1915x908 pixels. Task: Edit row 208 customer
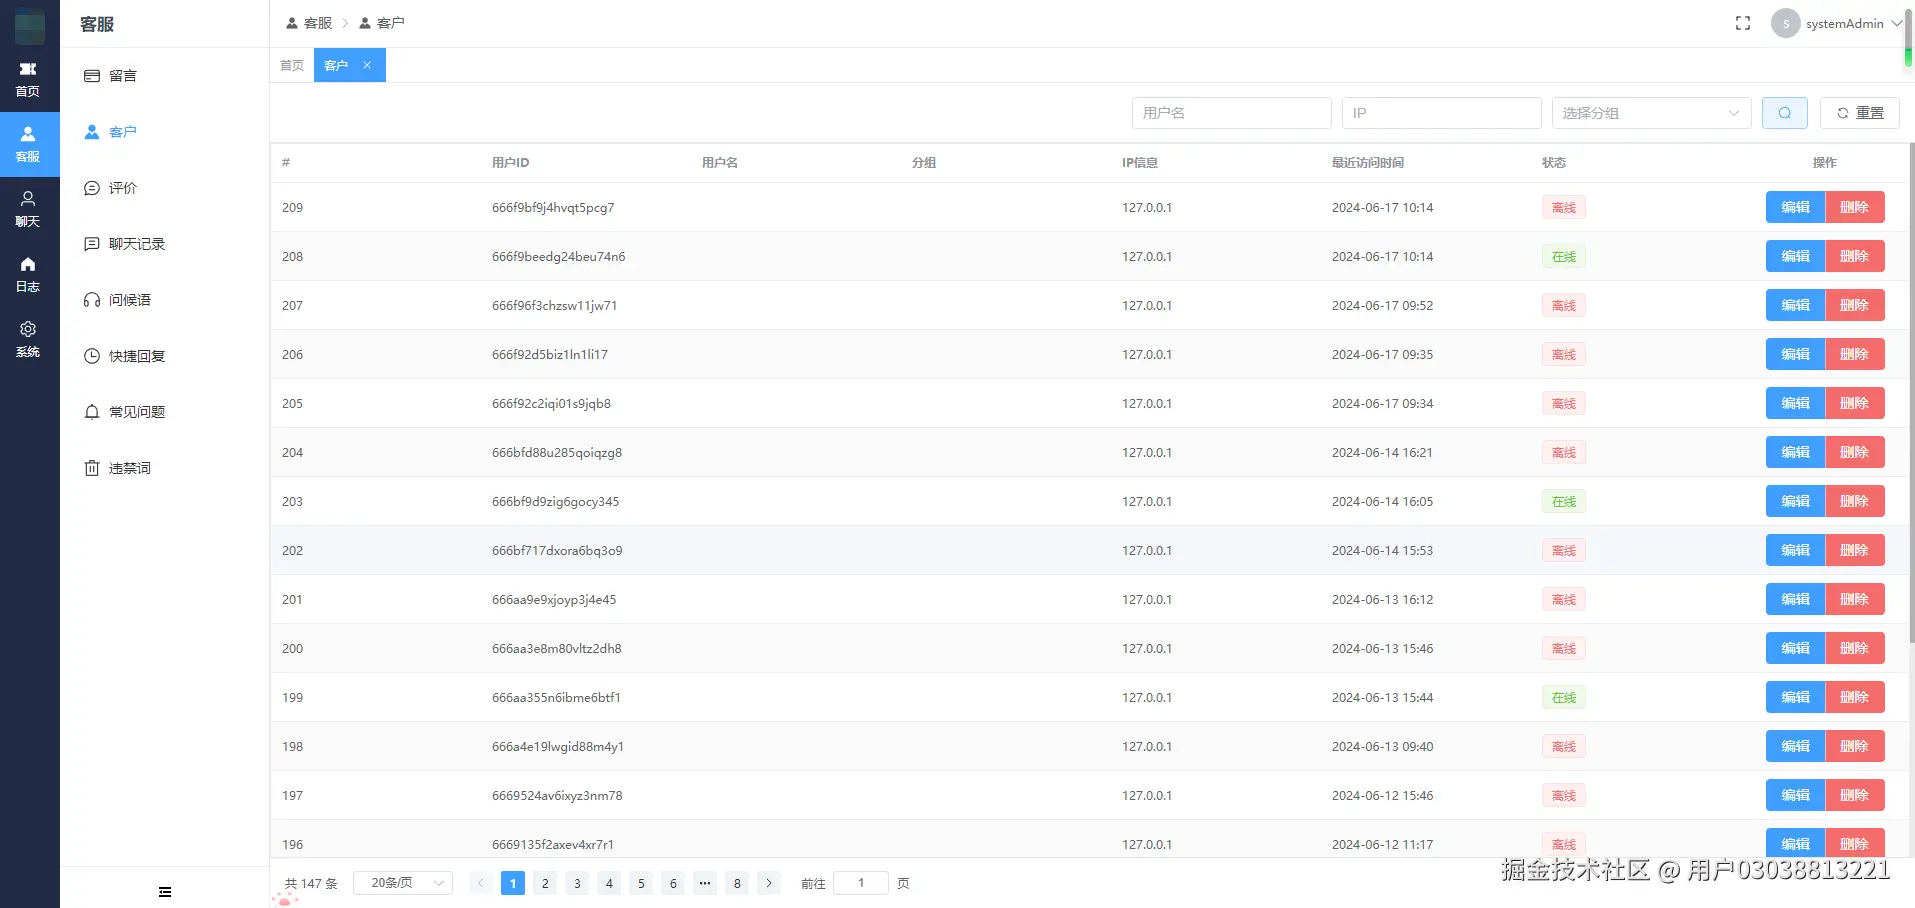tap(1795, 256)
